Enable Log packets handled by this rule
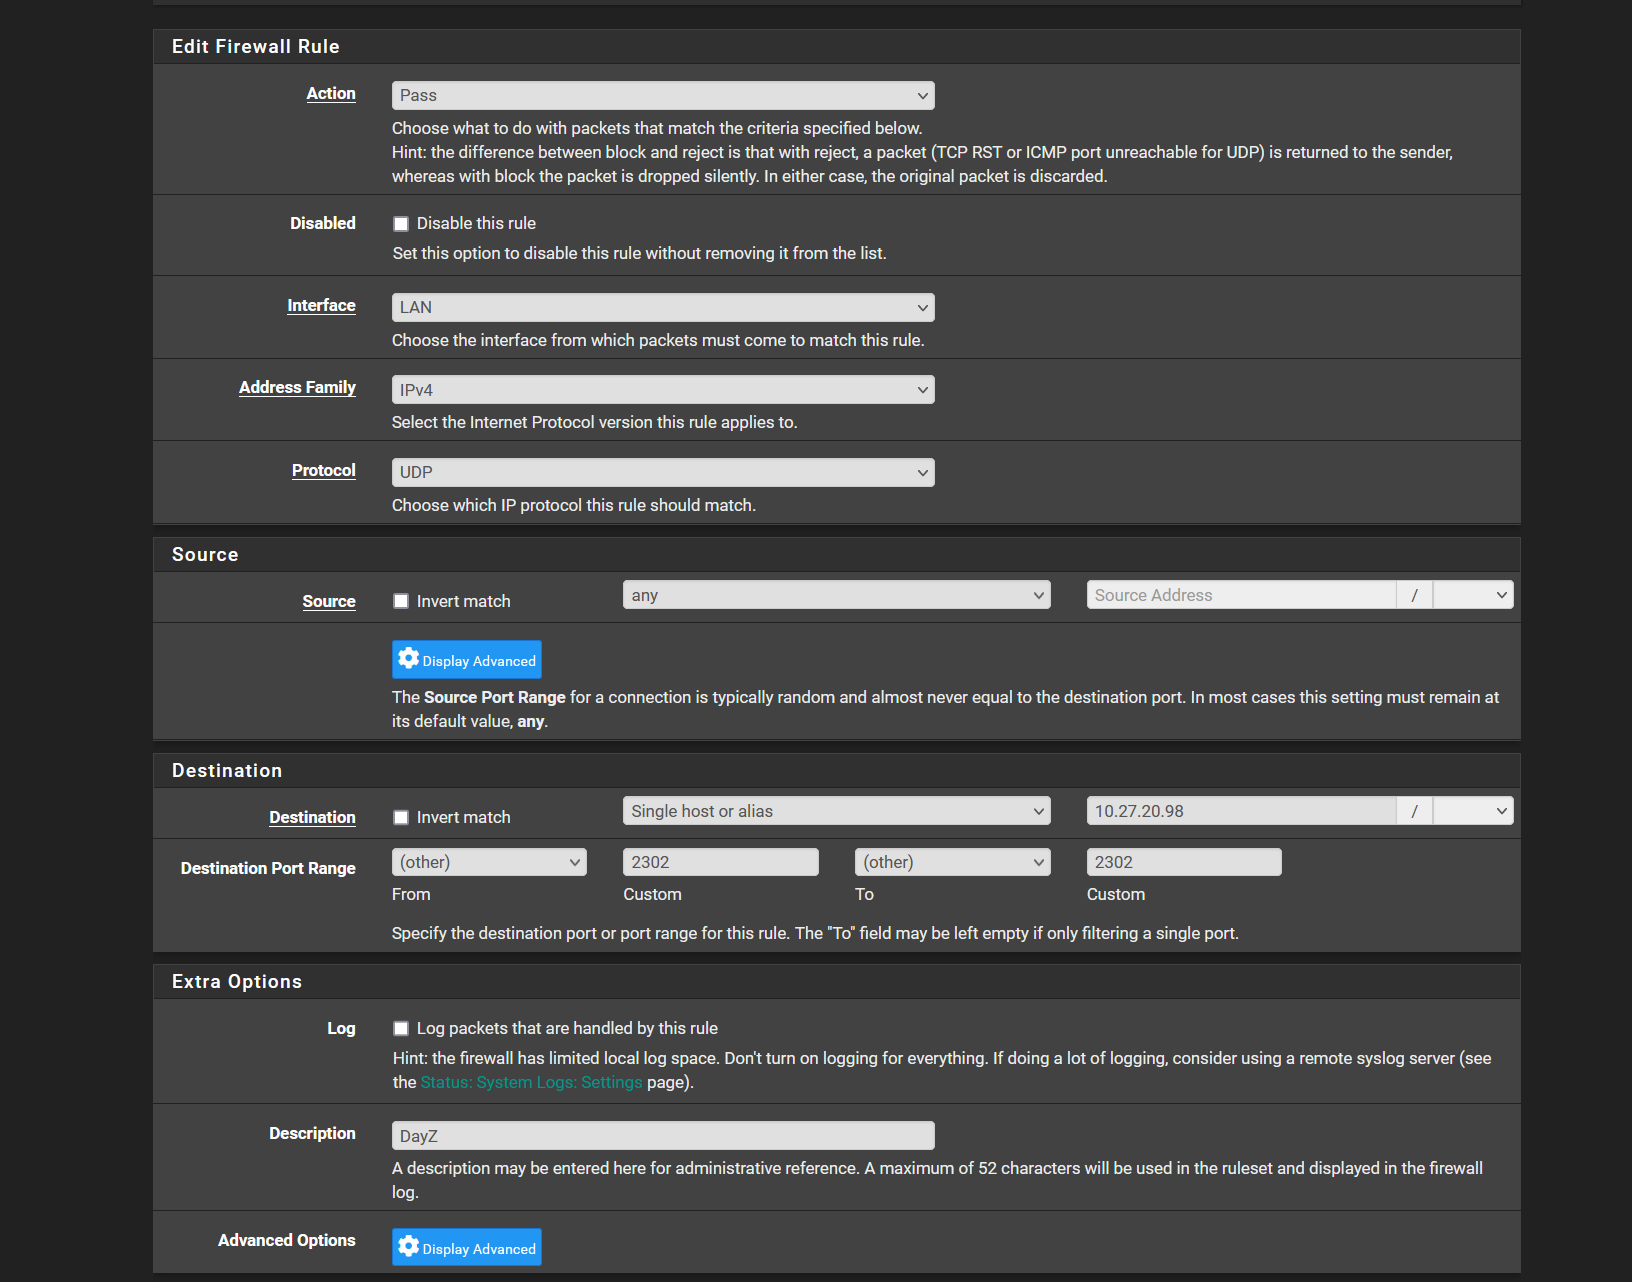 401,1028
